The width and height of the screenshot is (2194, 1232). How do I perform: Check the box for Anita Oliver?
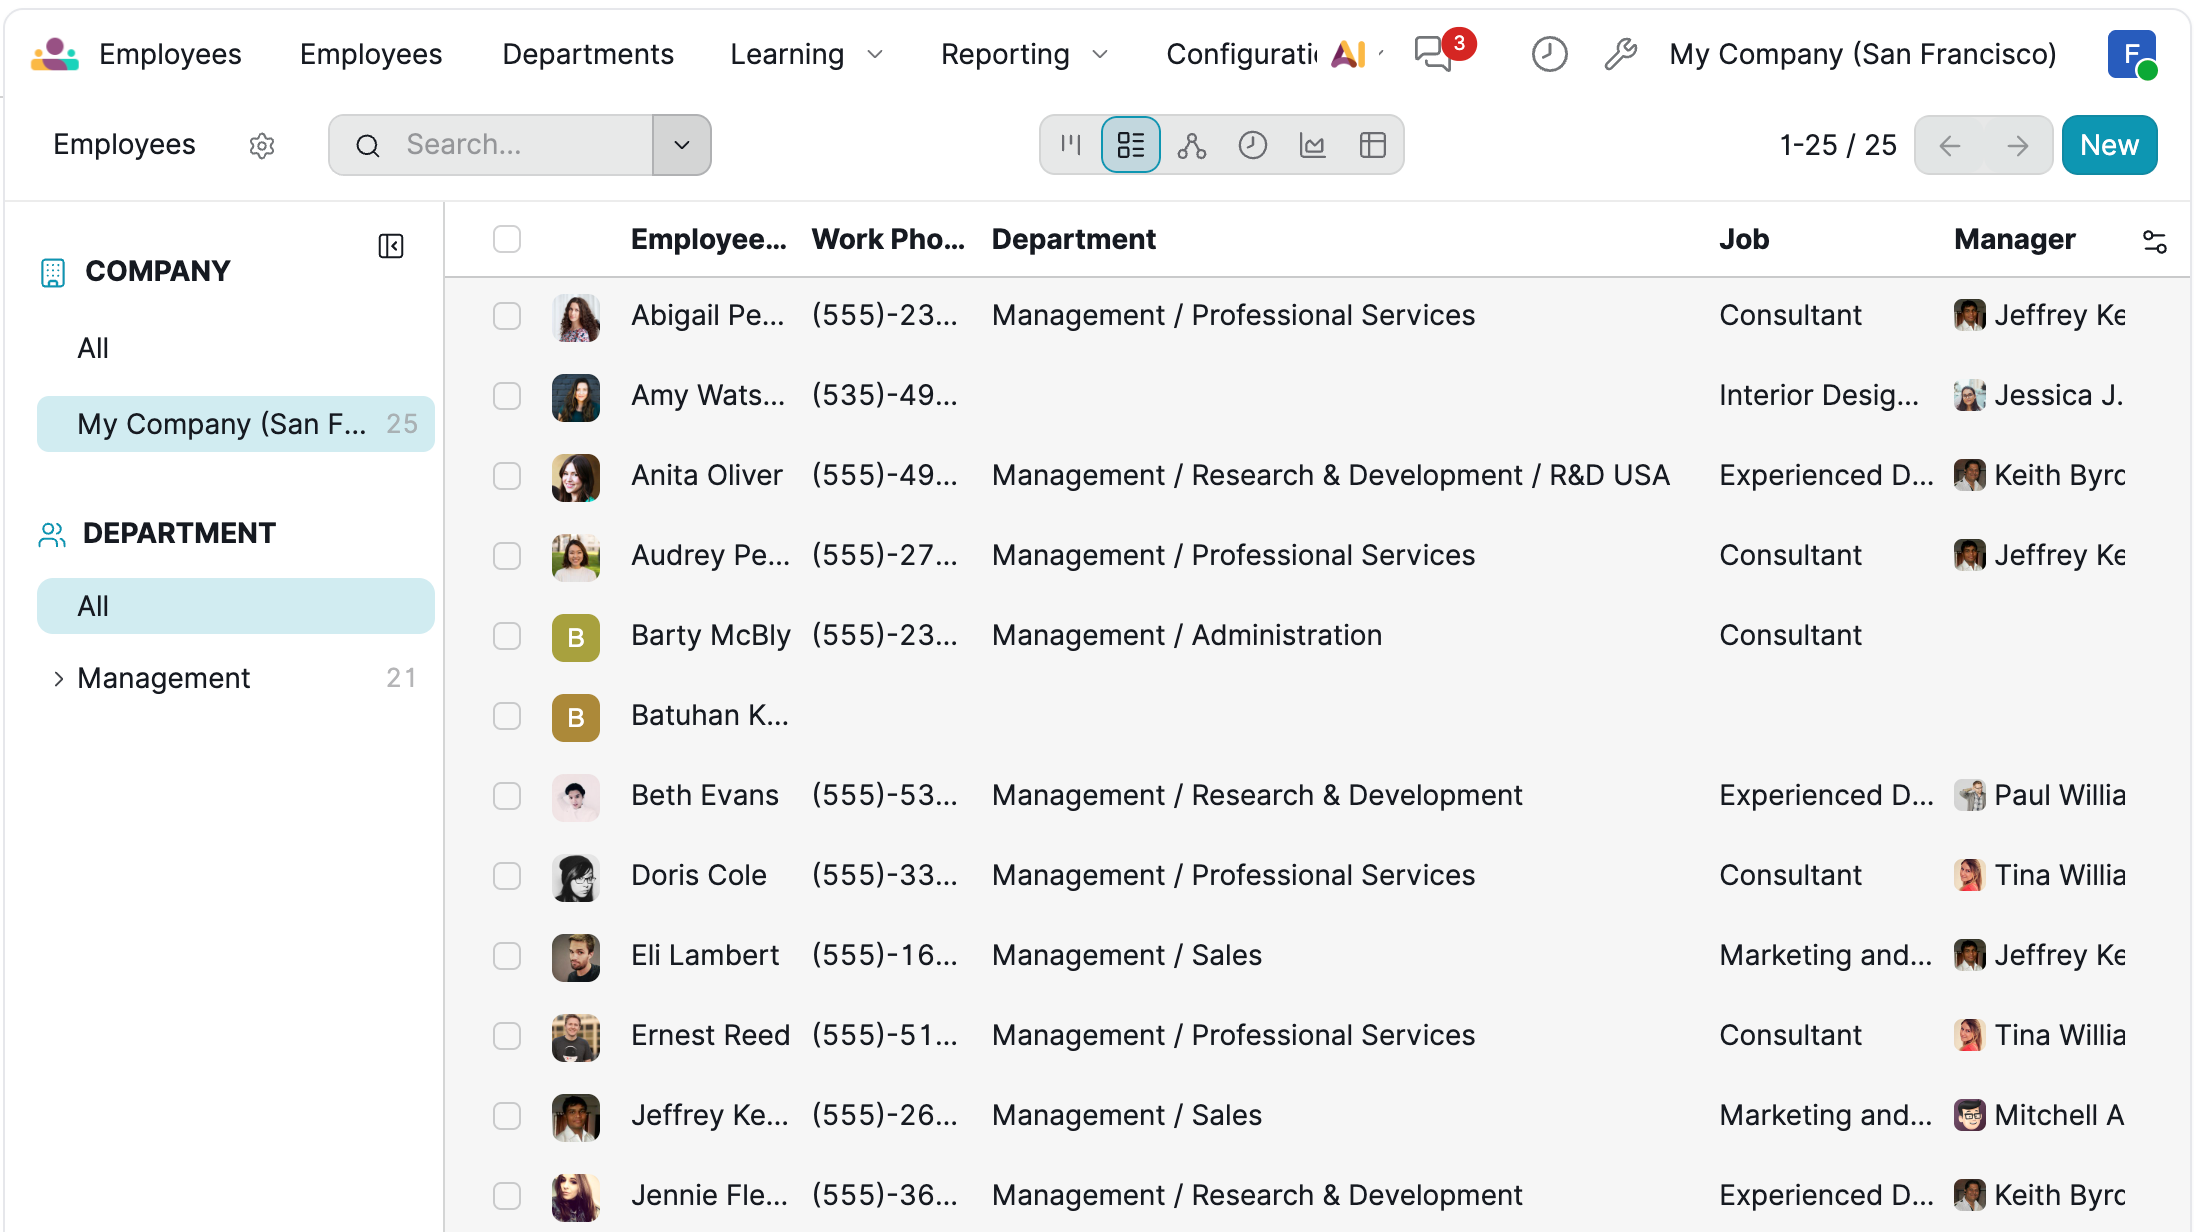507,476
